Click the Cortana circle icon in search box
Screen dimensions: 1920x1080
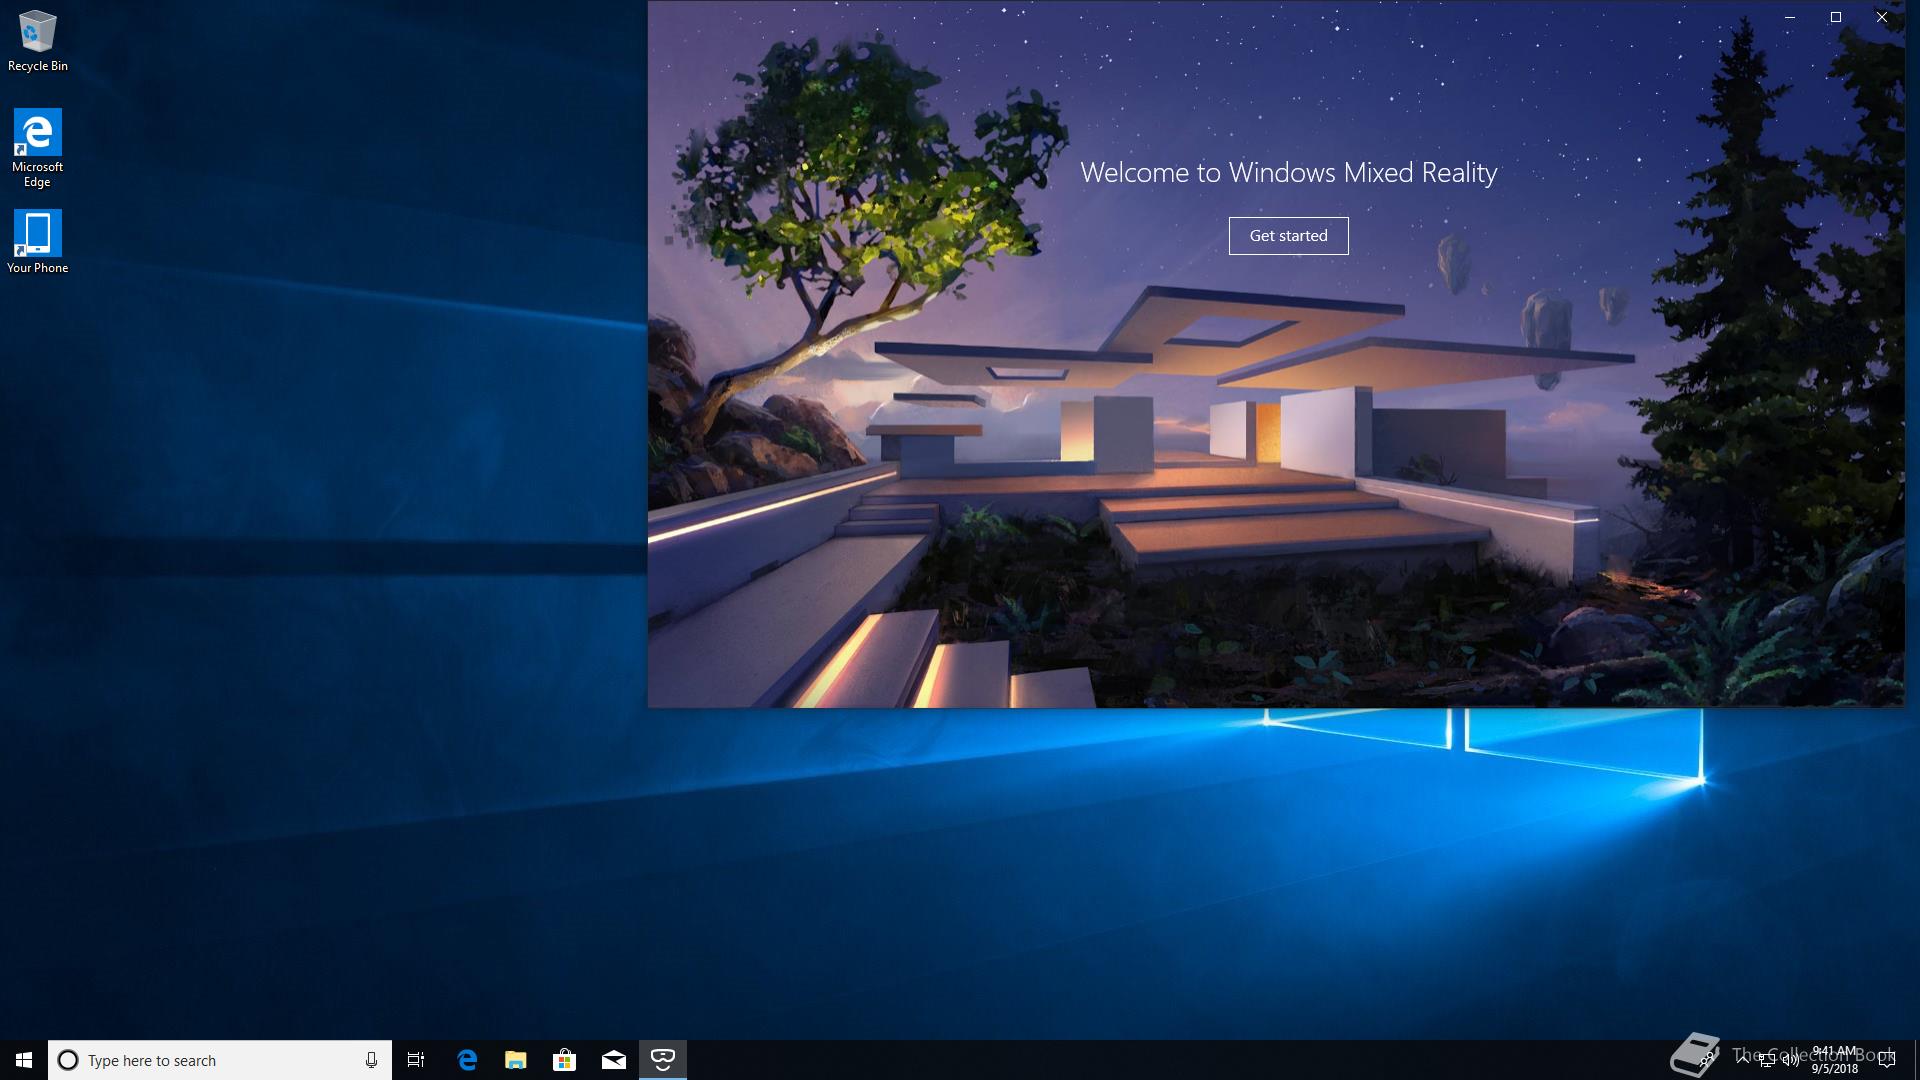68,1060
